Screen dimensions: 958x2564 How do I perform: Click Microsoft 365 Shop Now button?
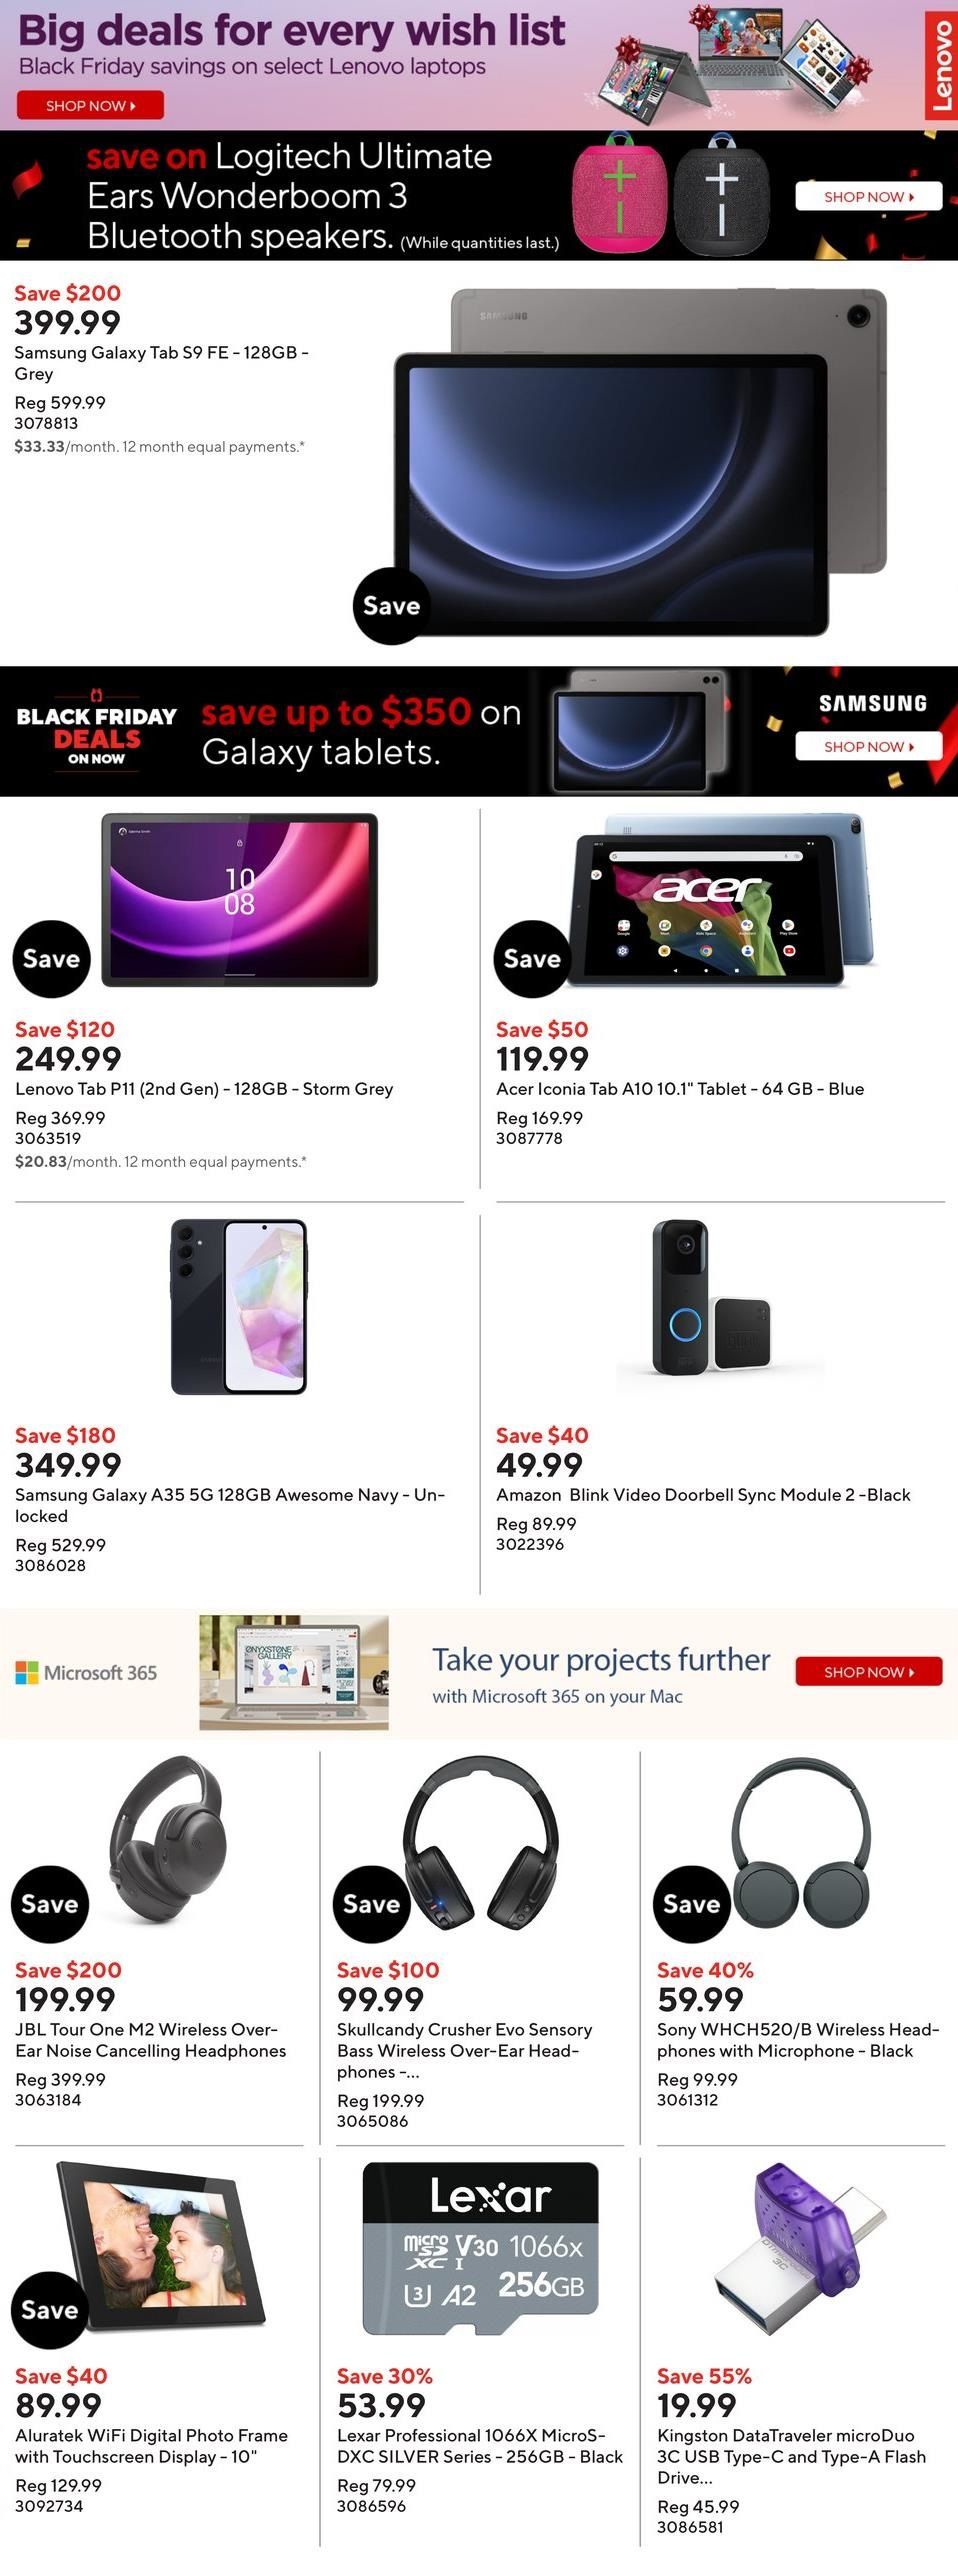868,1671
